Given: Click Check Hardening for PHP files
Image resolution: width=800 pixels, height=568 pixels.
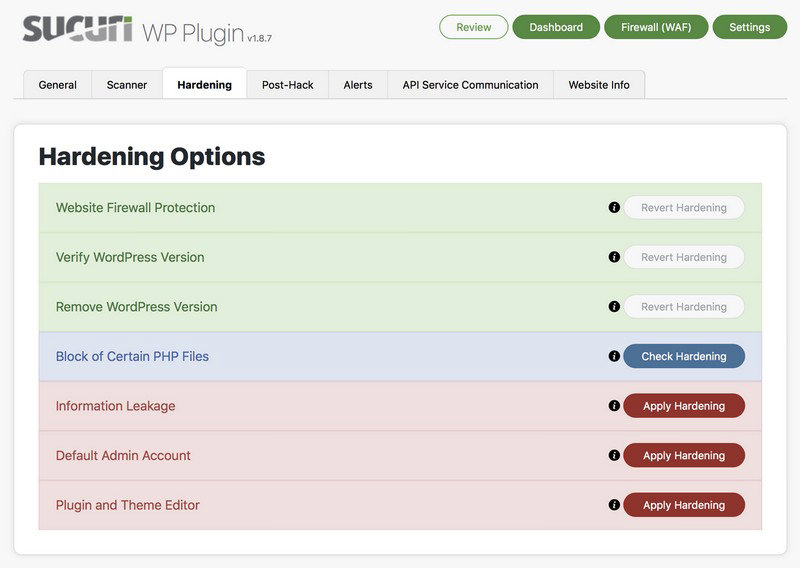Looking at the screenshot, I should click(684, 356).
